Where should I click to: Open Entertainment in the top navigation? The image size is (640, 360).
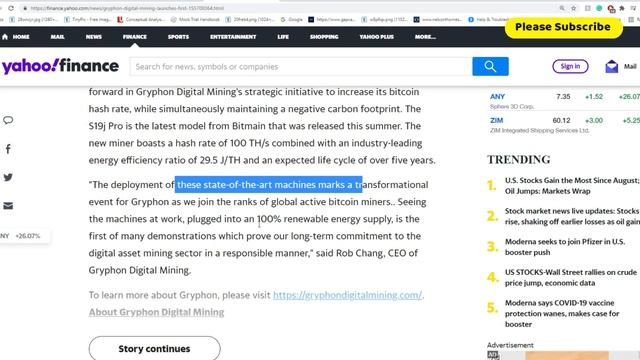pyautogui.click(x=233, y=37)
